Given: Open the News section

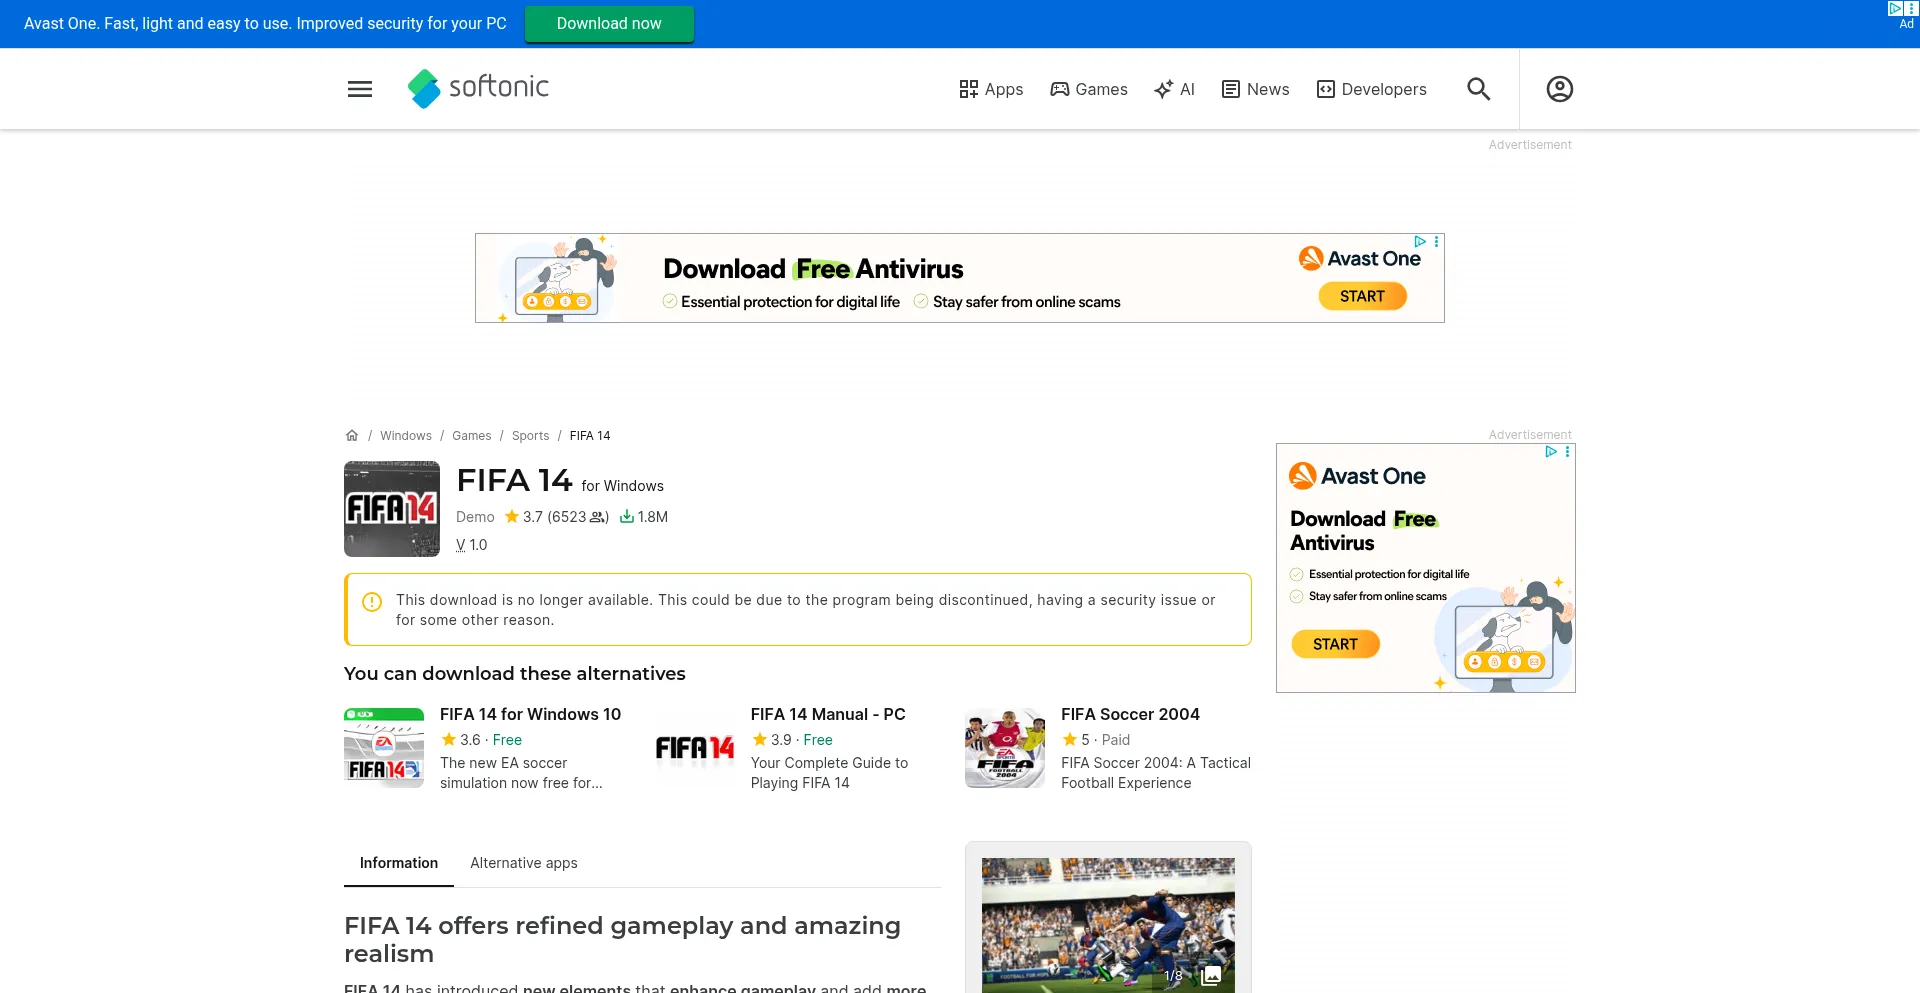Looking at the screenshot, I should tap(1256, 89).
